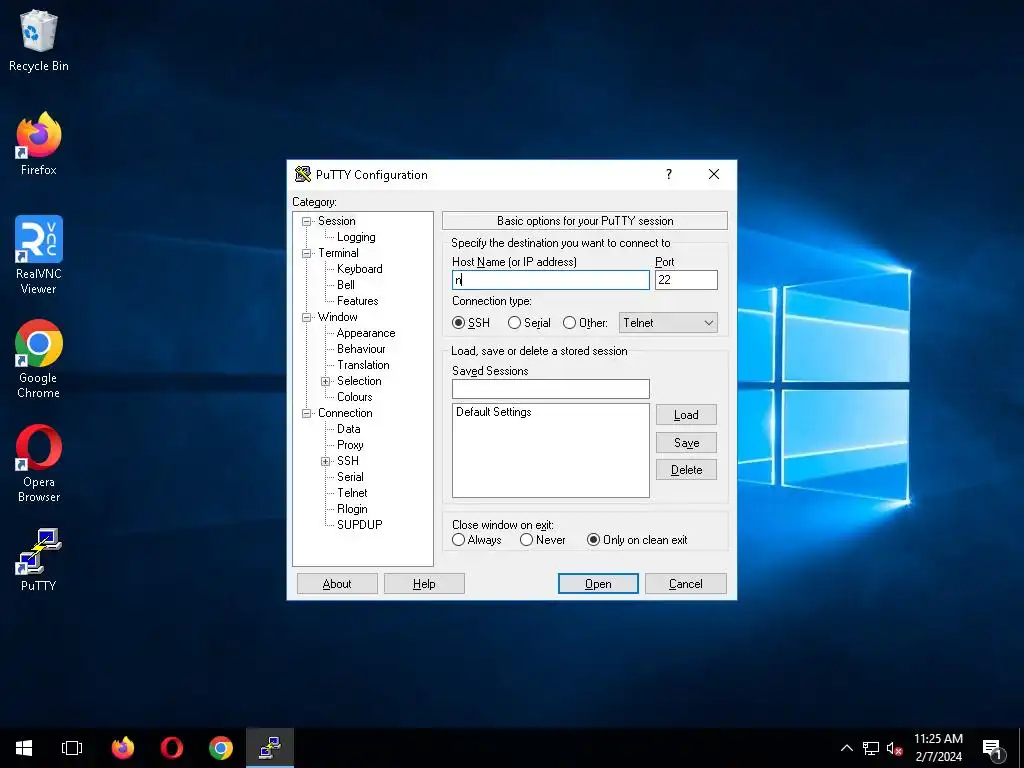Select the Translation category
Viewport: 1024px width, 768px height.
click(363, 365)
